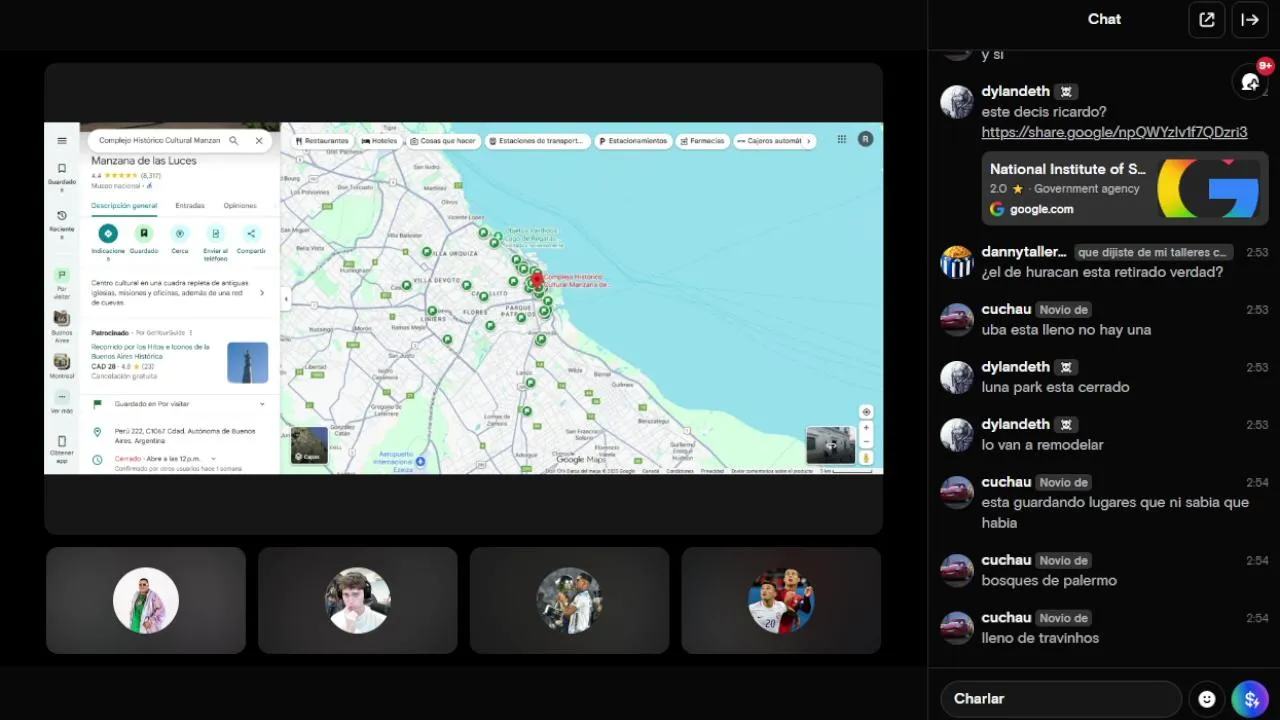Select the Descripción general tab

pos(124,206)
